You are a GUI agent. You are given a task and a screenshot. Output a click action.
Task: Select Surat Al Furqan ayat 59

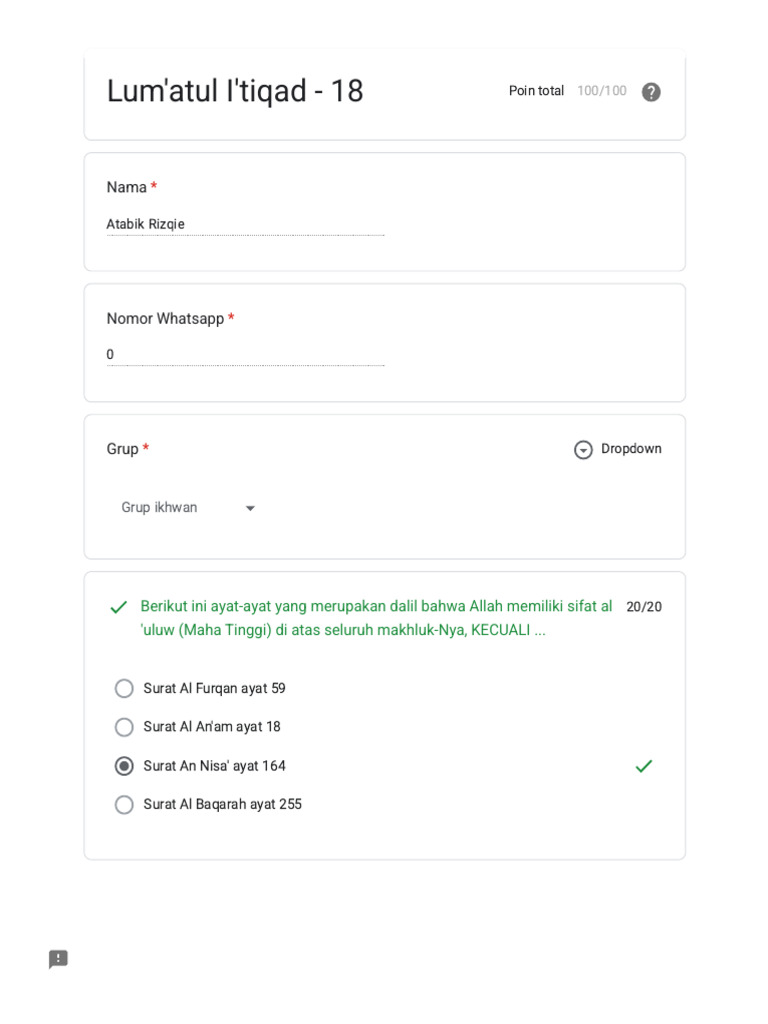(x=124, y=688)
